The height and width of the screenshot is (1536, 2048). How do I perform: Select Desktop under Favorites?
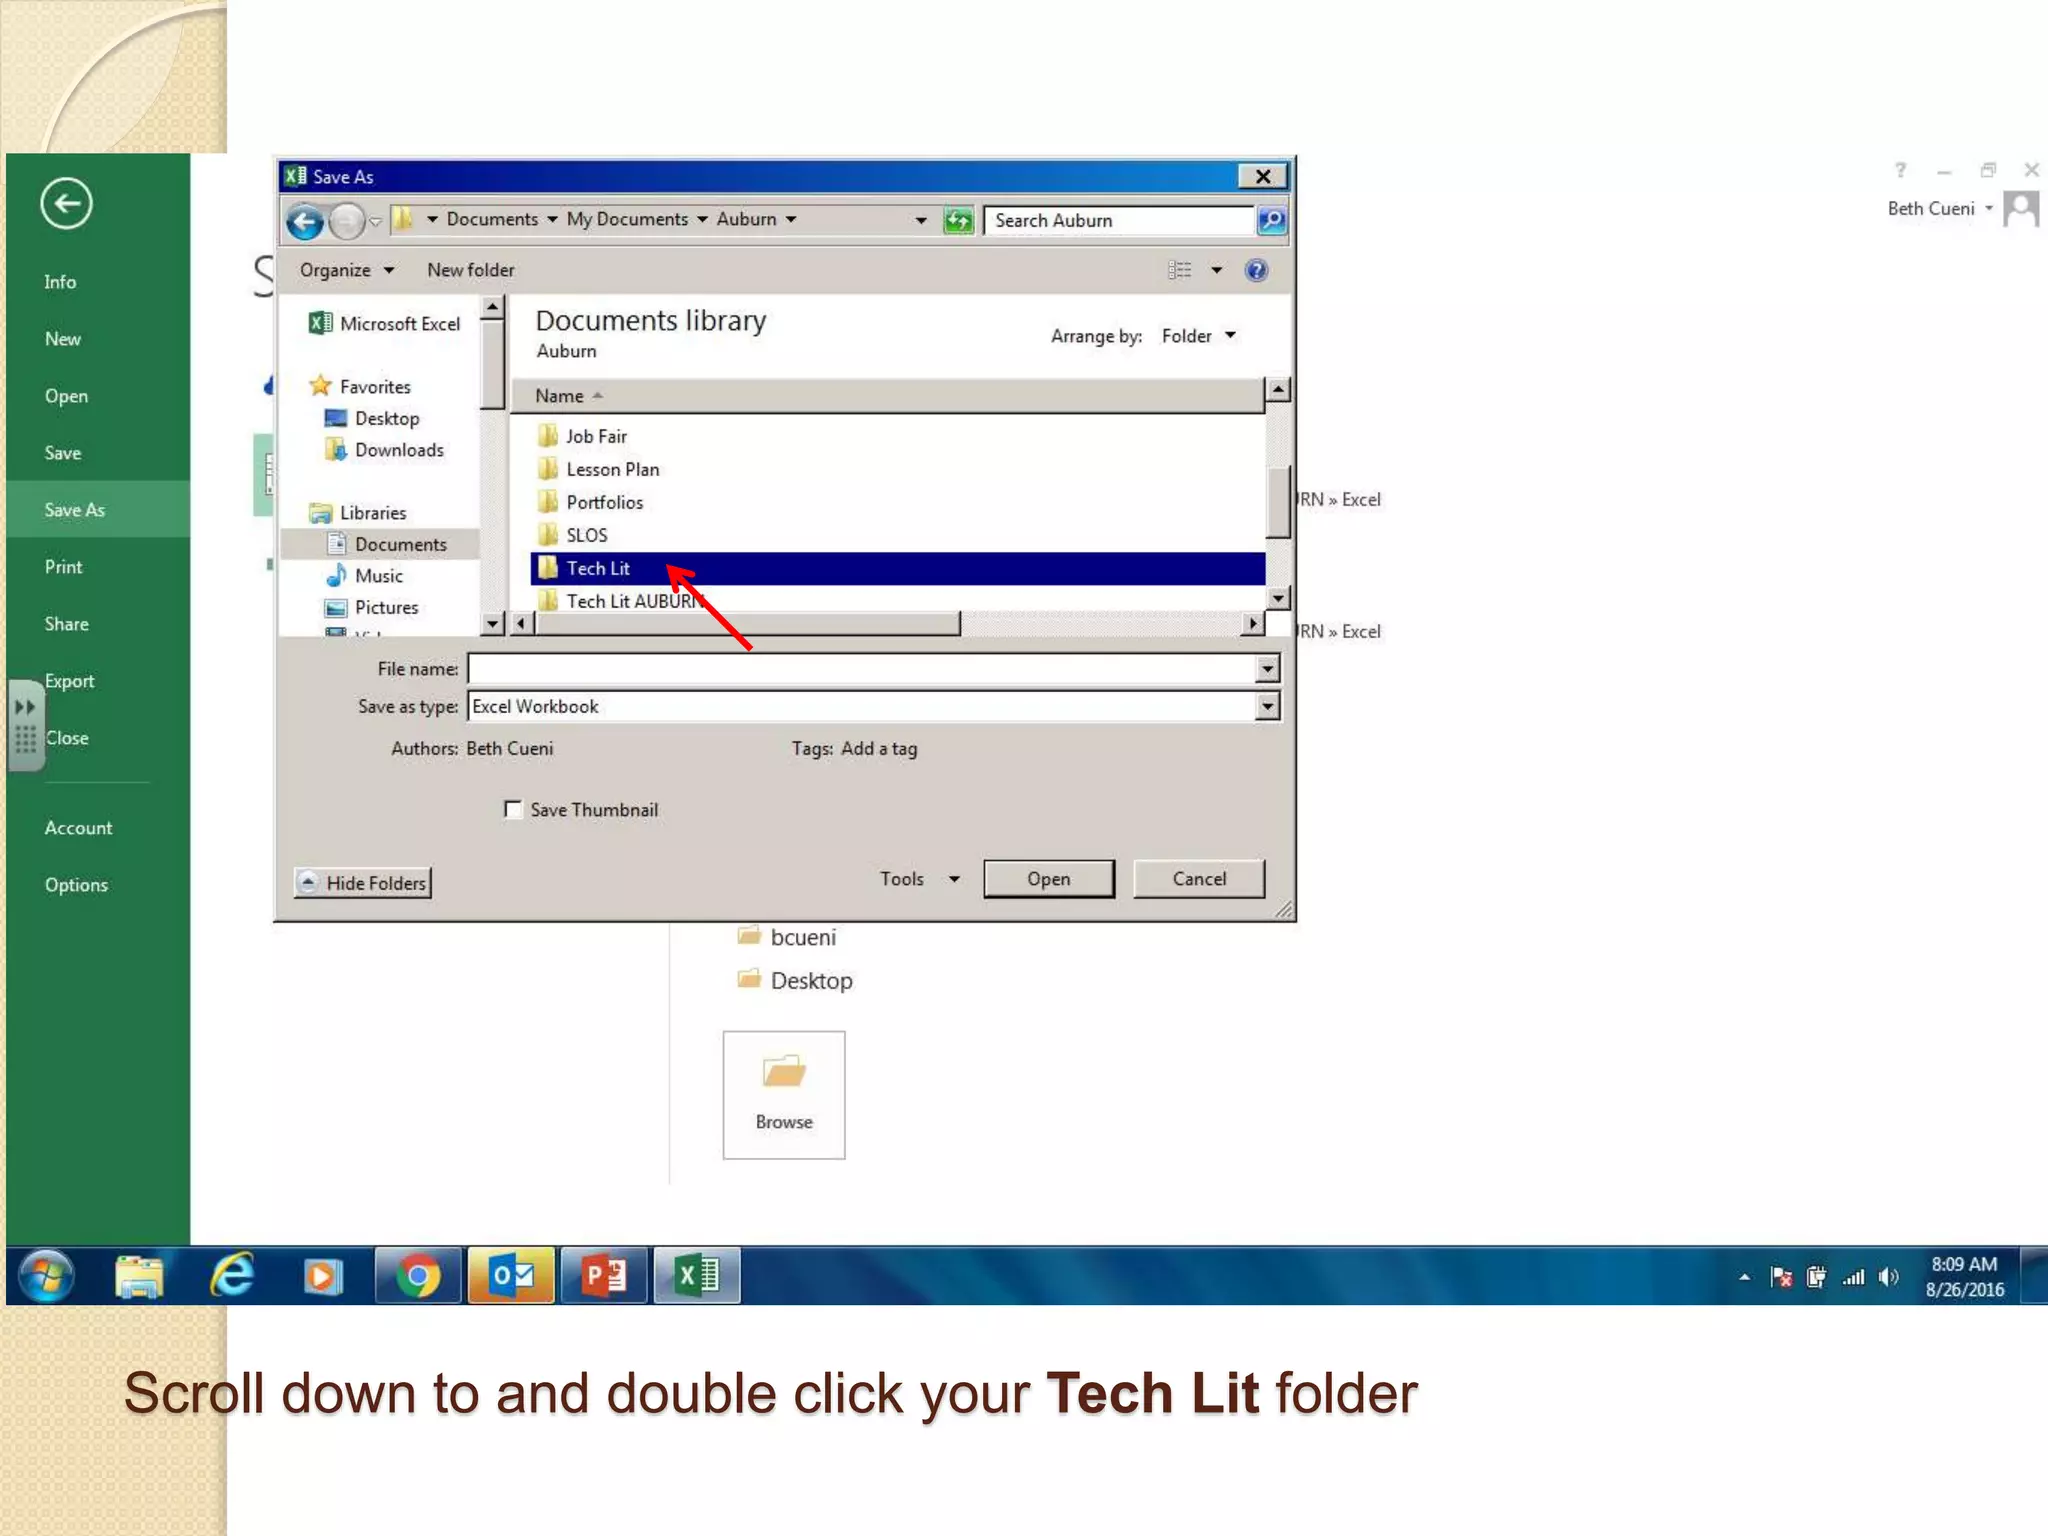[x=372, y=418]
